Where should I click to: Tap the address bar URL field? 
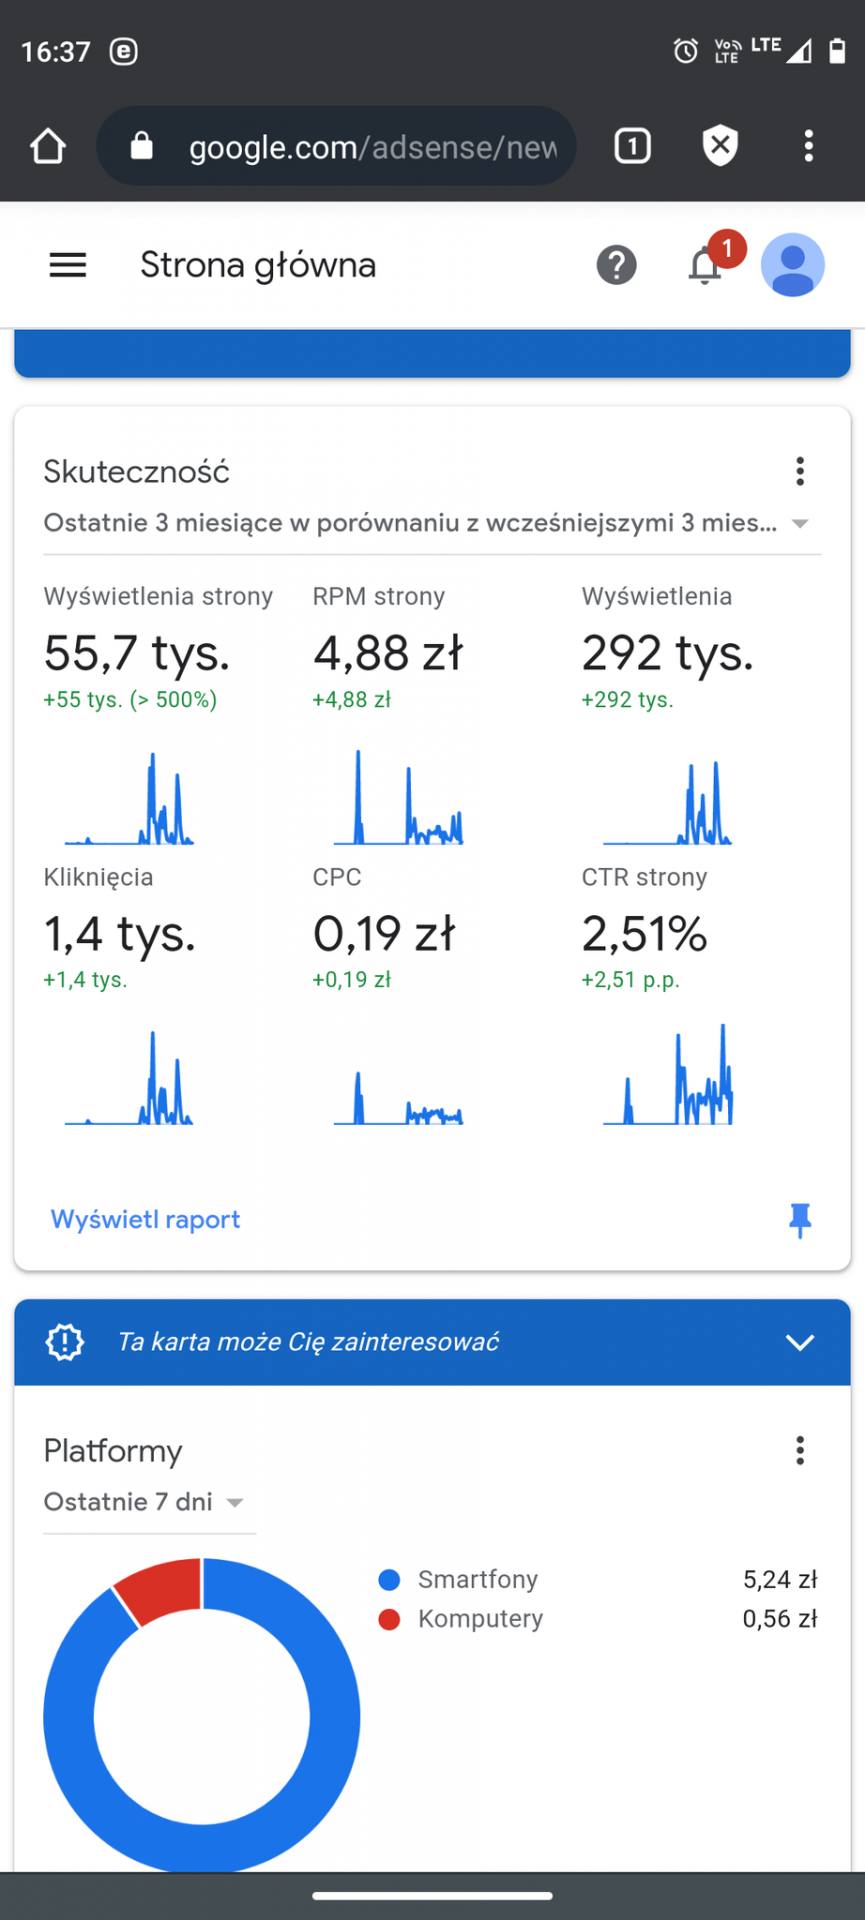pyautogui.click(x=370, y=147)
